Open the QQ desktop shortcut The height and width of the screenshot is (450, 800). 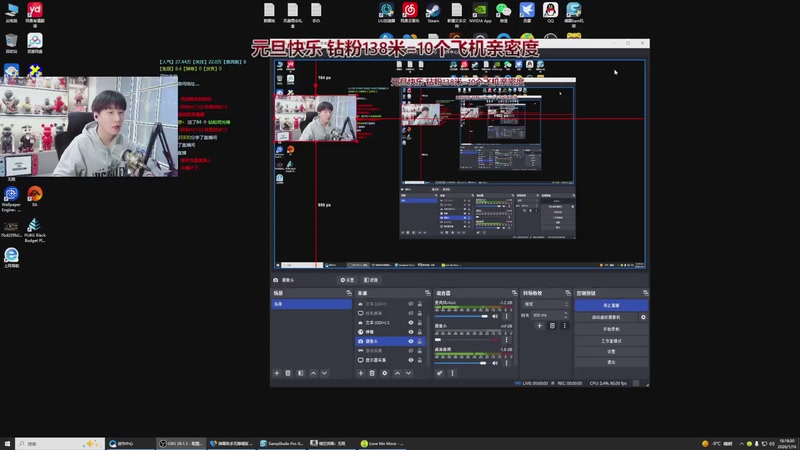(x=550, y=11)
